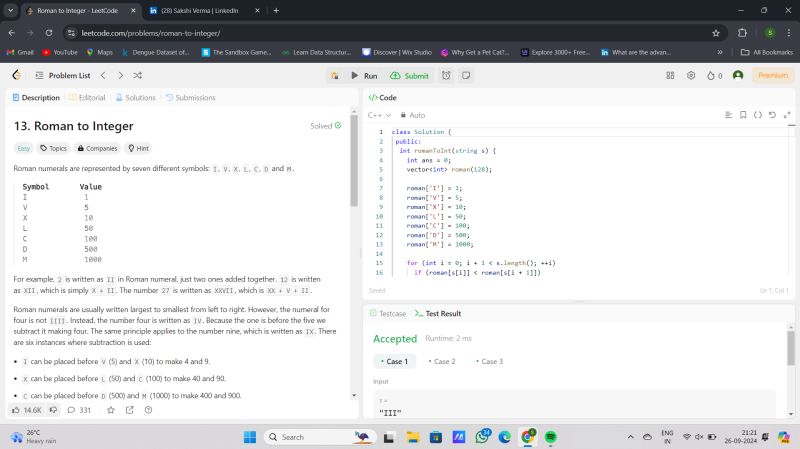Switch to the Solutions tab
Viewport: 800px width, 449px height.
pos(136,97)
